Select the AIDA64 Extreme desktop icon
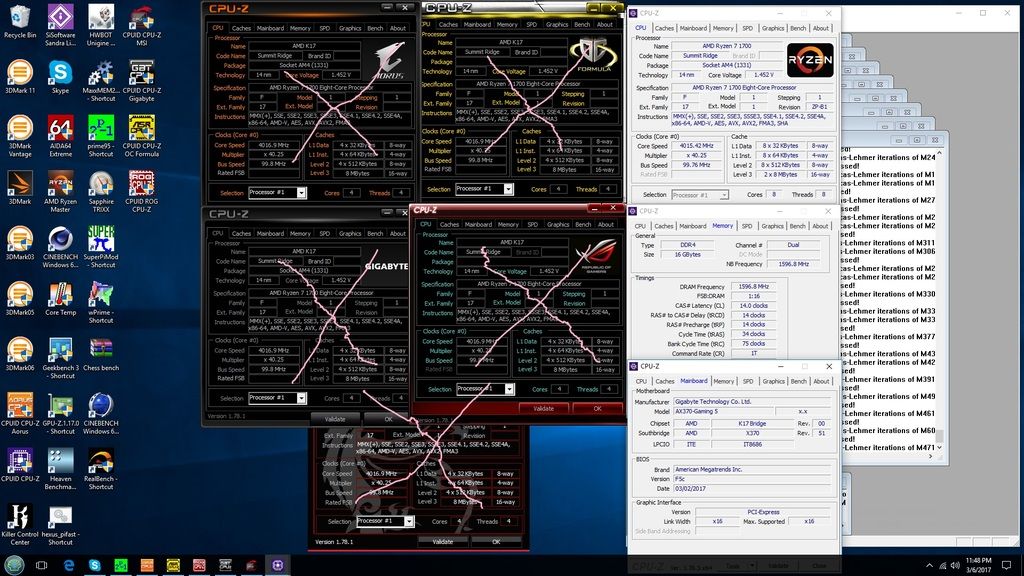This screenshot has height=576, width=1024. pyautogui.click(x=60, y=136)
